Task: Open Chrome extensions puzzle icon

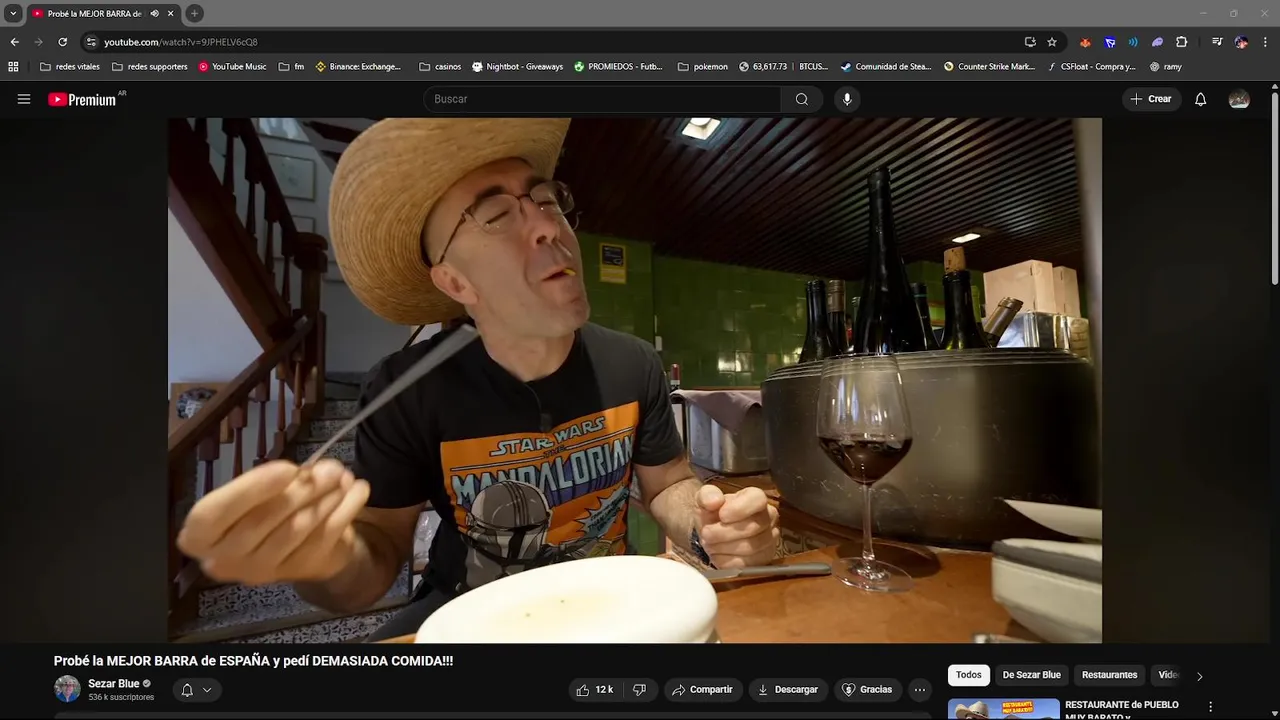Action: tap(1181, 42)
